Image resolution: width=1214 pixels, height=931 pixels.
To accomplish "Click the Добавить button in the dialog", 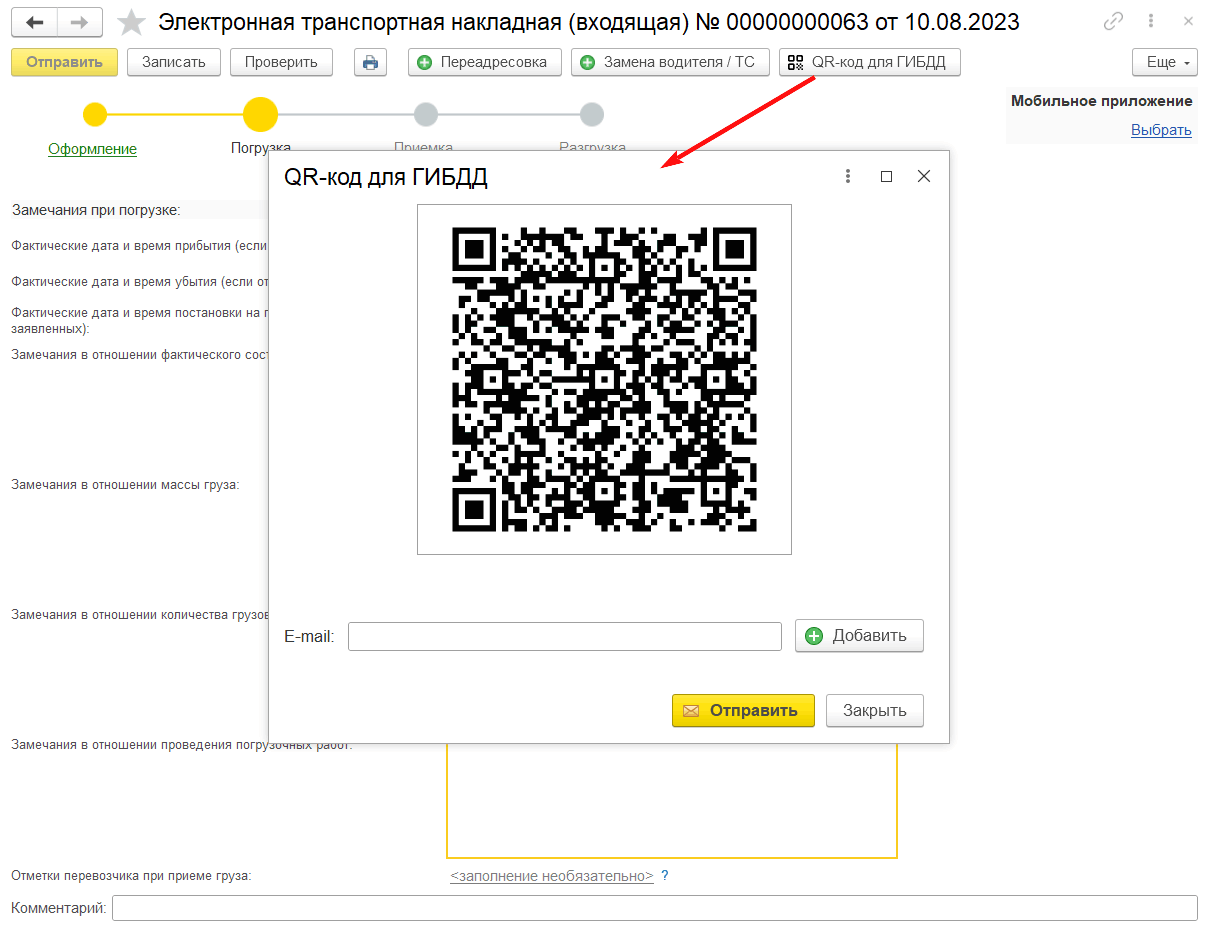I will tap(859, 636).
